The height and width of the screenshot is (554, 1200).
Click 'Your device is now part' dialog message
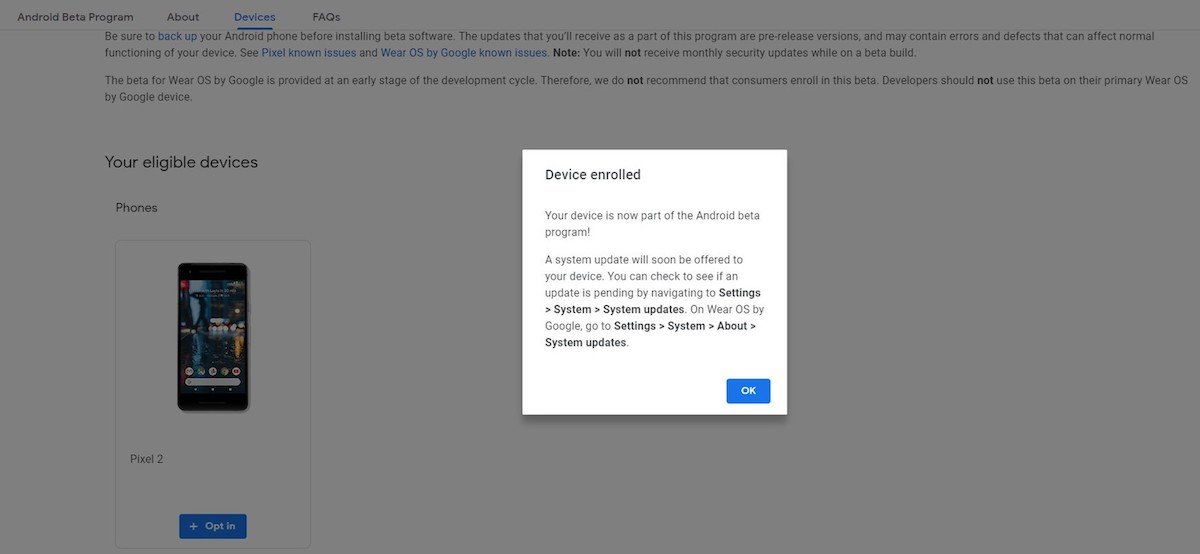[652, 224]
